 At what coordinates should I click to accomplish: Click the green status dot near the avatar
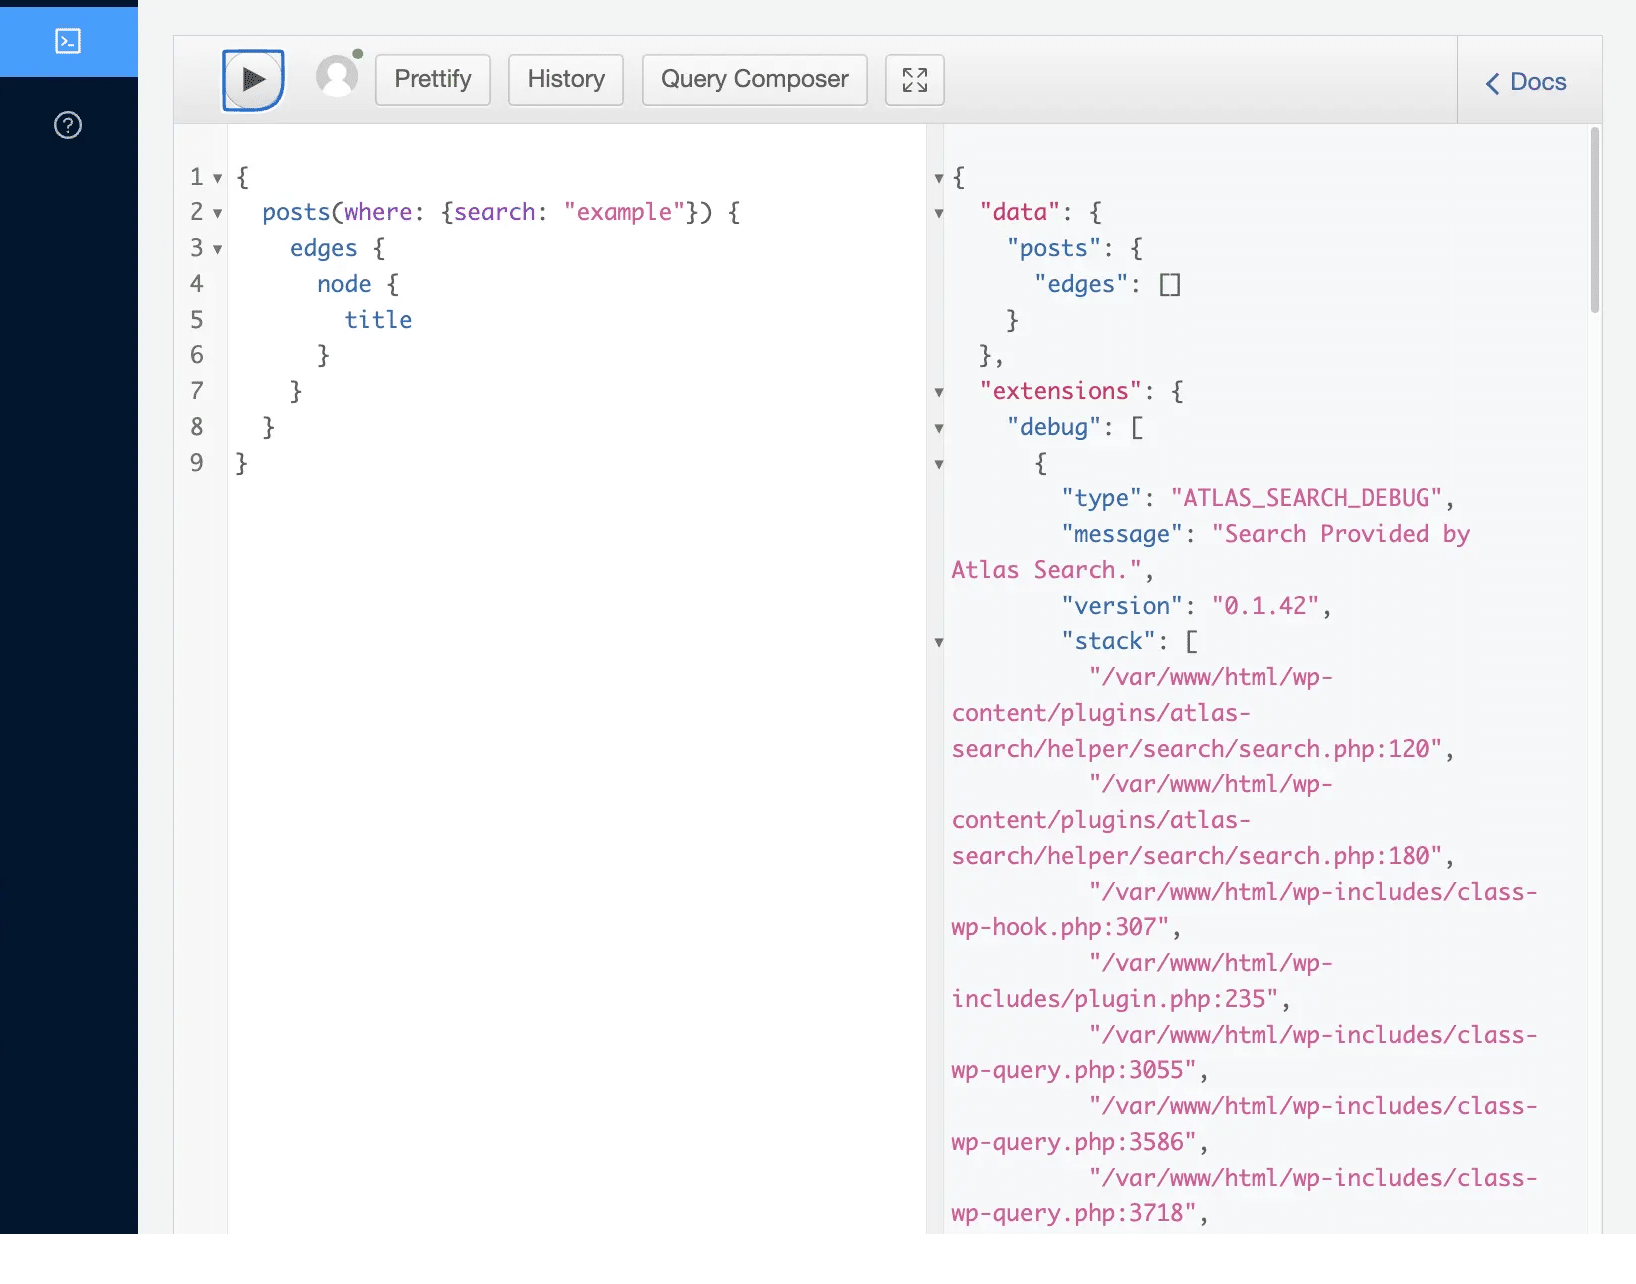(x=358, y=55)
